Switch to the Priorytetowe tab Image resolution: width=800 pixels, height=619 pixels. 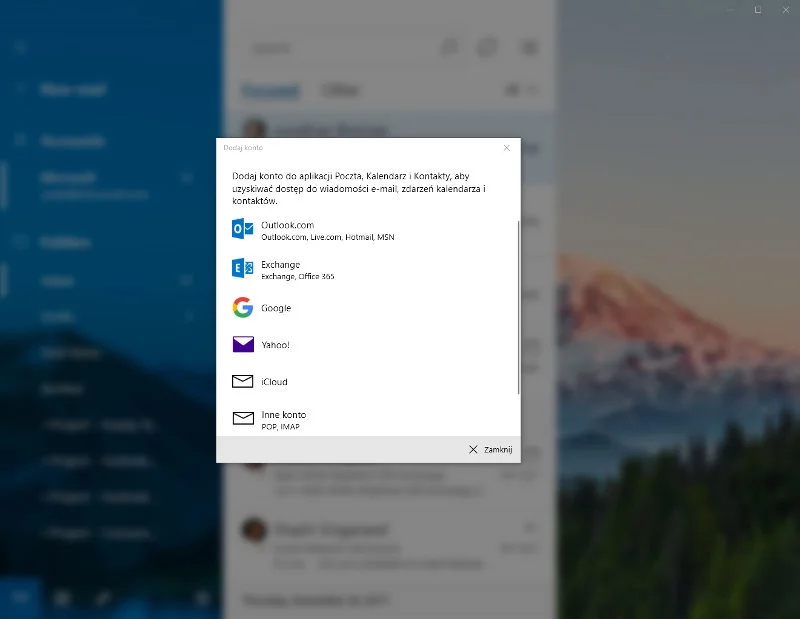271,90
